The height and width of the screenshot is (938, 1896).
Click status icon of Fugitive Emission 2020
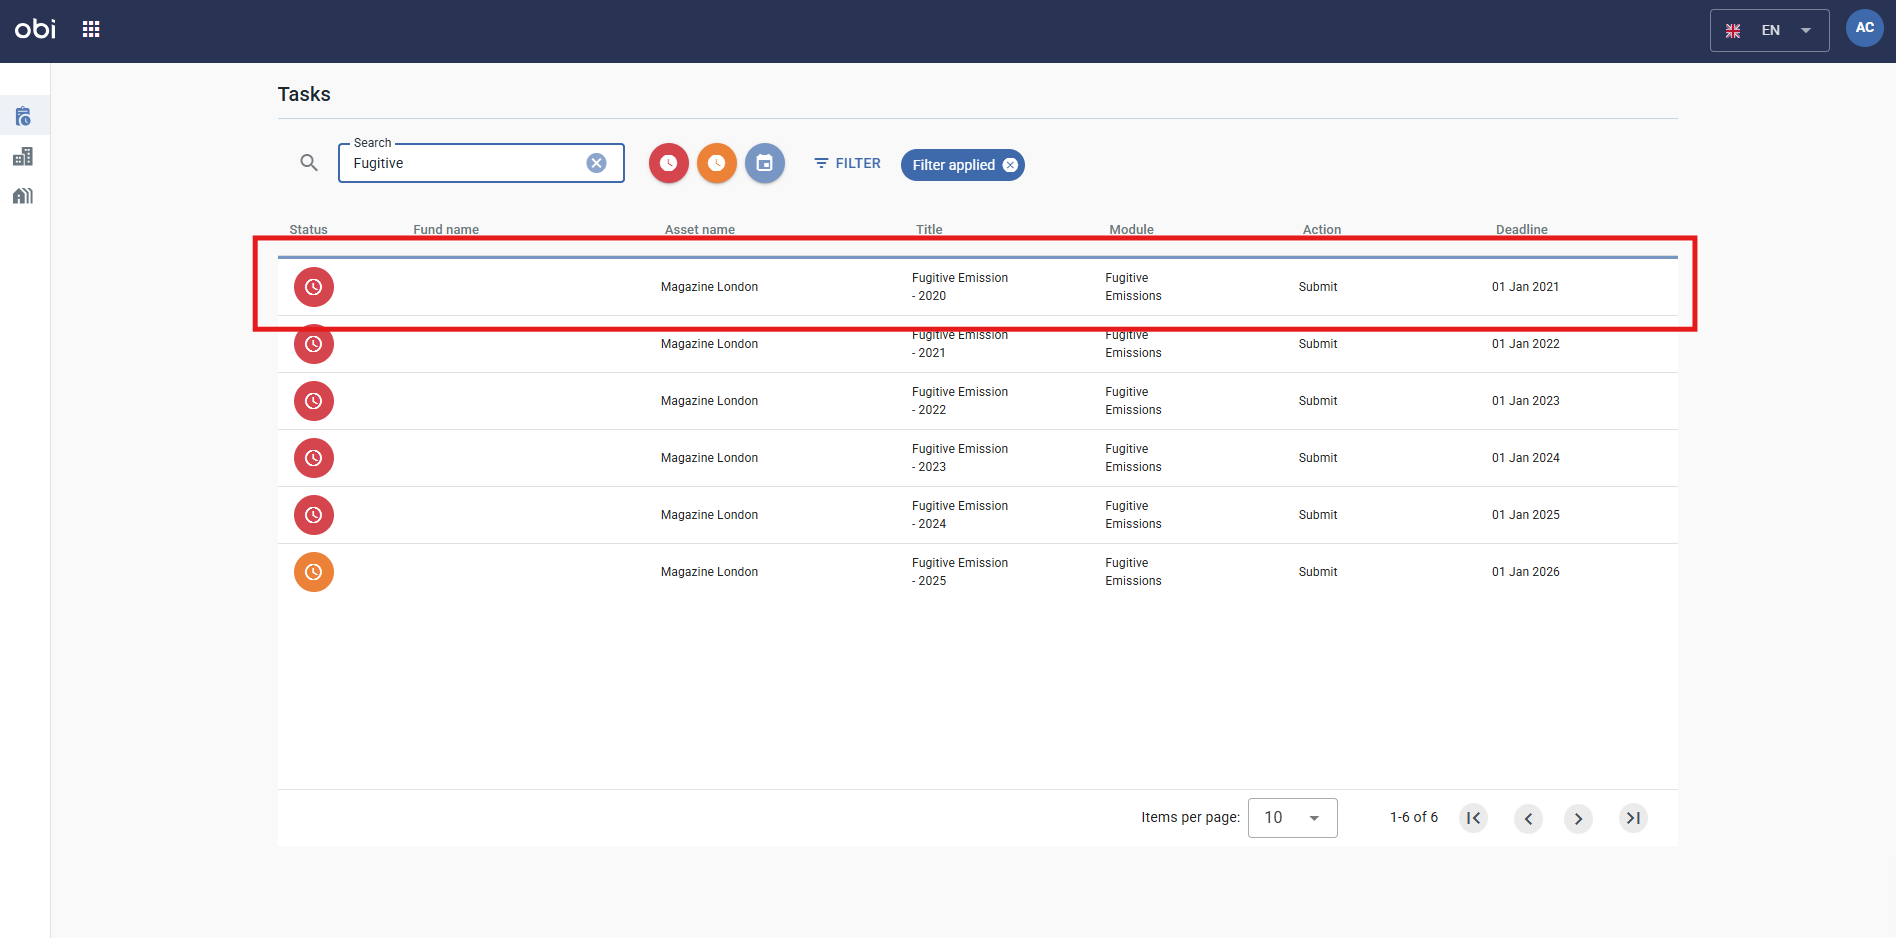click(x=314, y=287)
